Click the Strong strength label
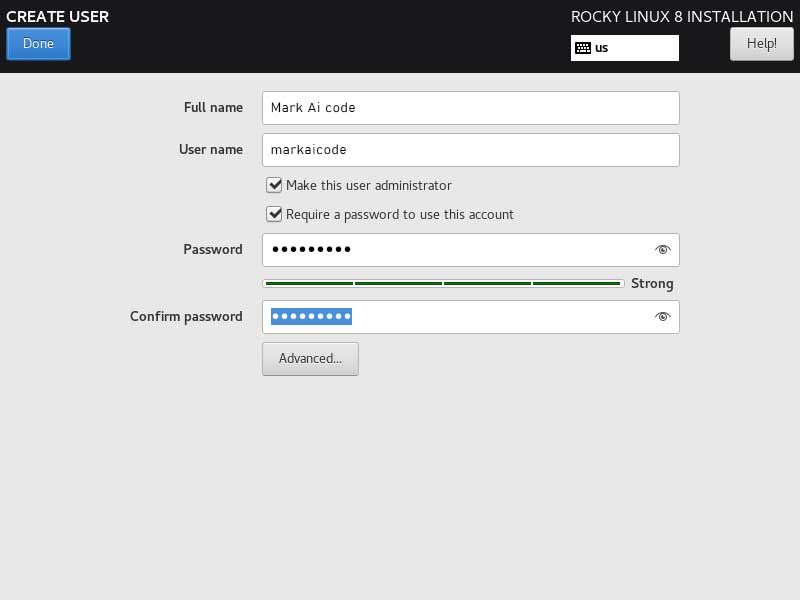 coord(652,284)
